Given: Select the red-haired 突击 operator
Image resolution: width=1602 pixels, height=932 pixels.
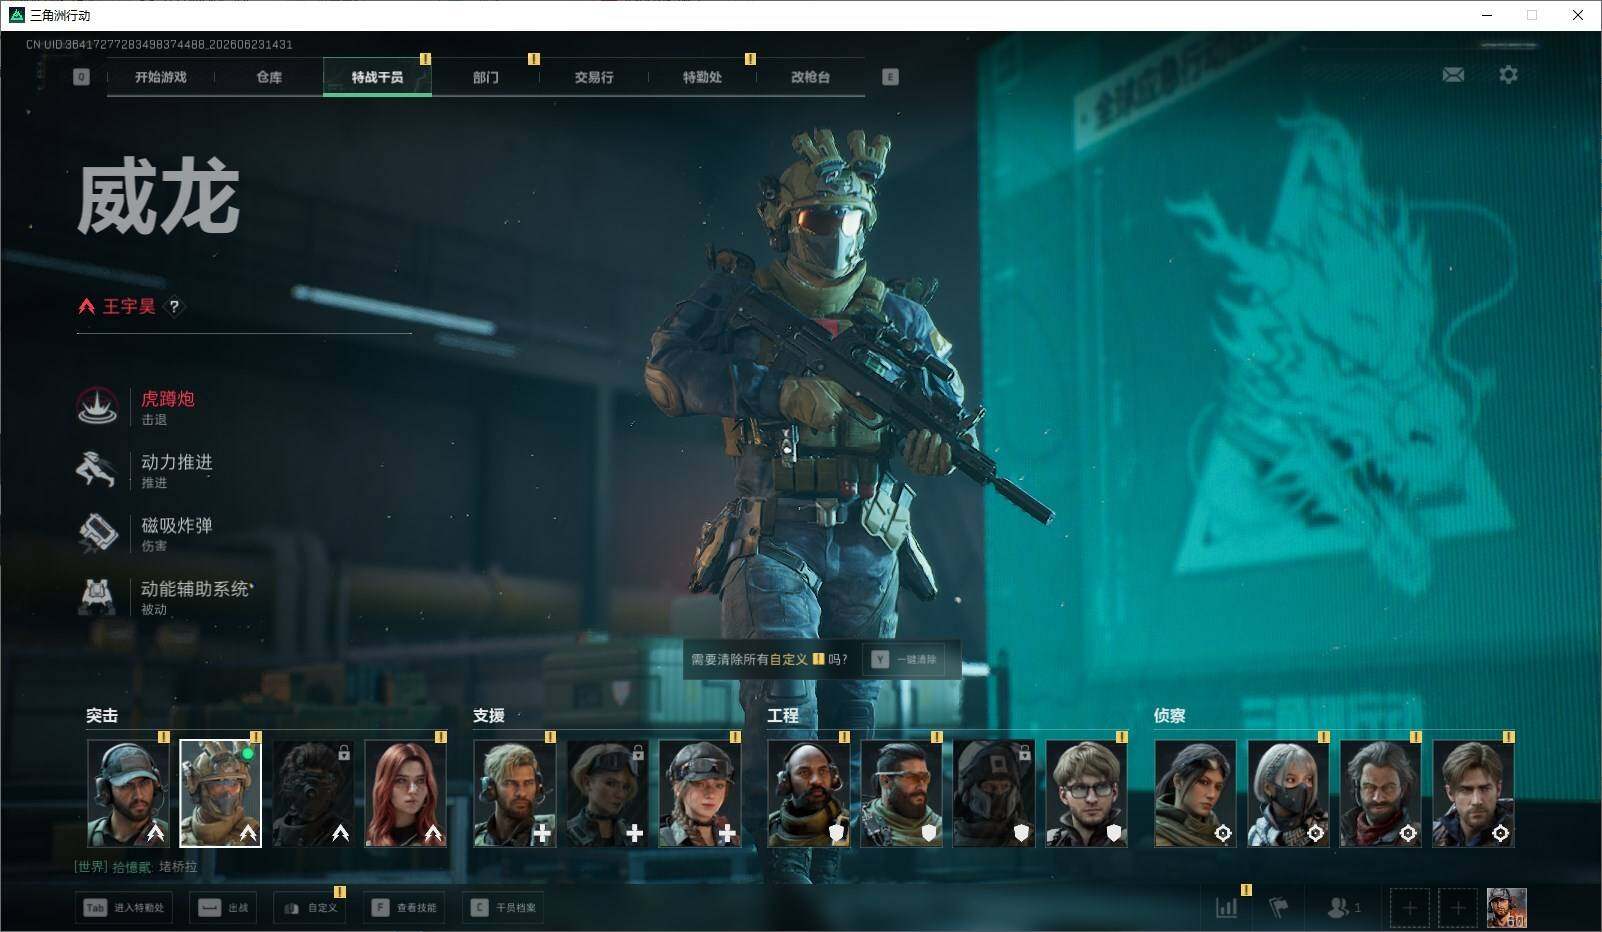Looking at the screenshot, I should 405,793.
